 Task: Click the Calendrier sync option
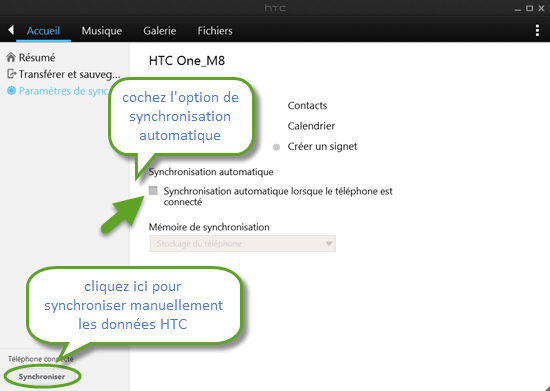tap(311, 126)
